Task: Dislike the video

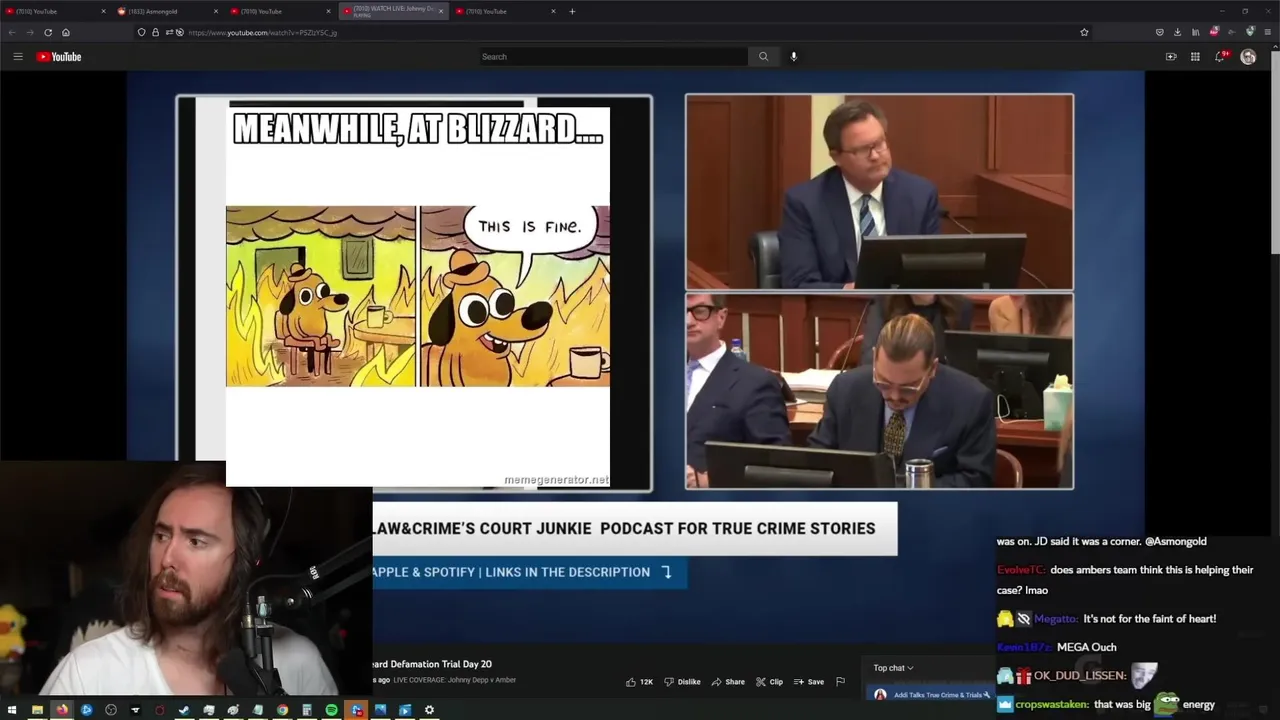Action: point(682,682)
